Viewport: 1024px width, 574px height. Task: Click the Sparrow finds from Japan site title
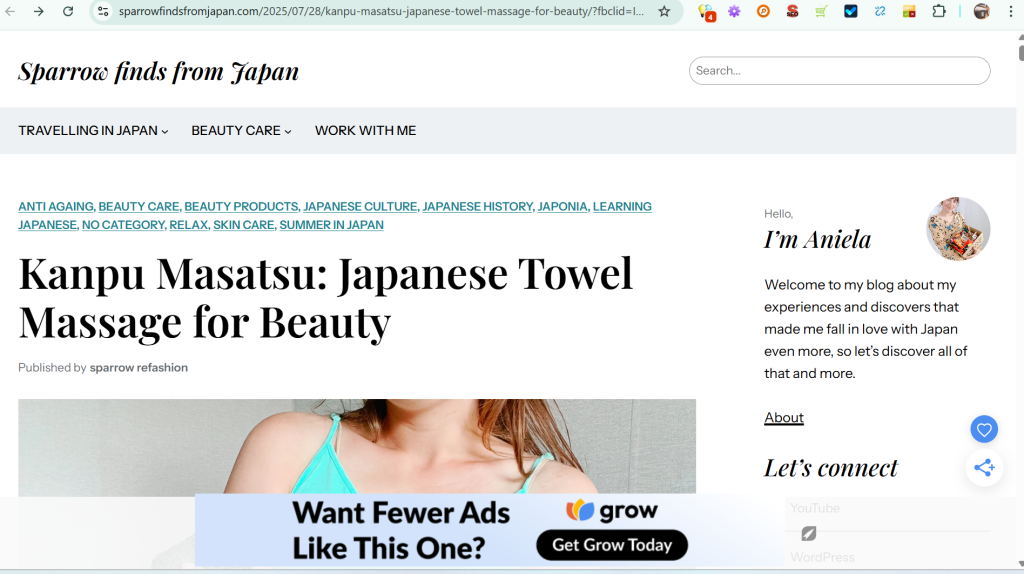[x=158, y=72]
